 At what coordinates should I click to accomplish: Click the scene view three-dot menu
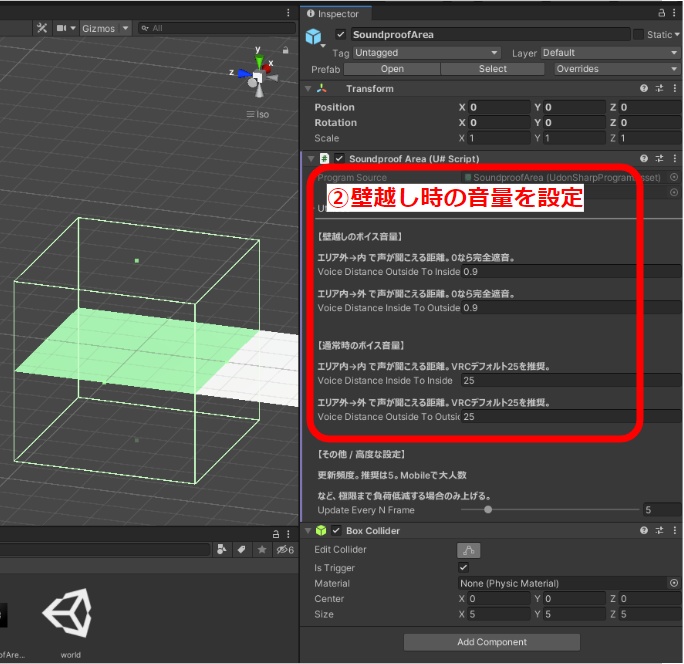click(288, 13)
